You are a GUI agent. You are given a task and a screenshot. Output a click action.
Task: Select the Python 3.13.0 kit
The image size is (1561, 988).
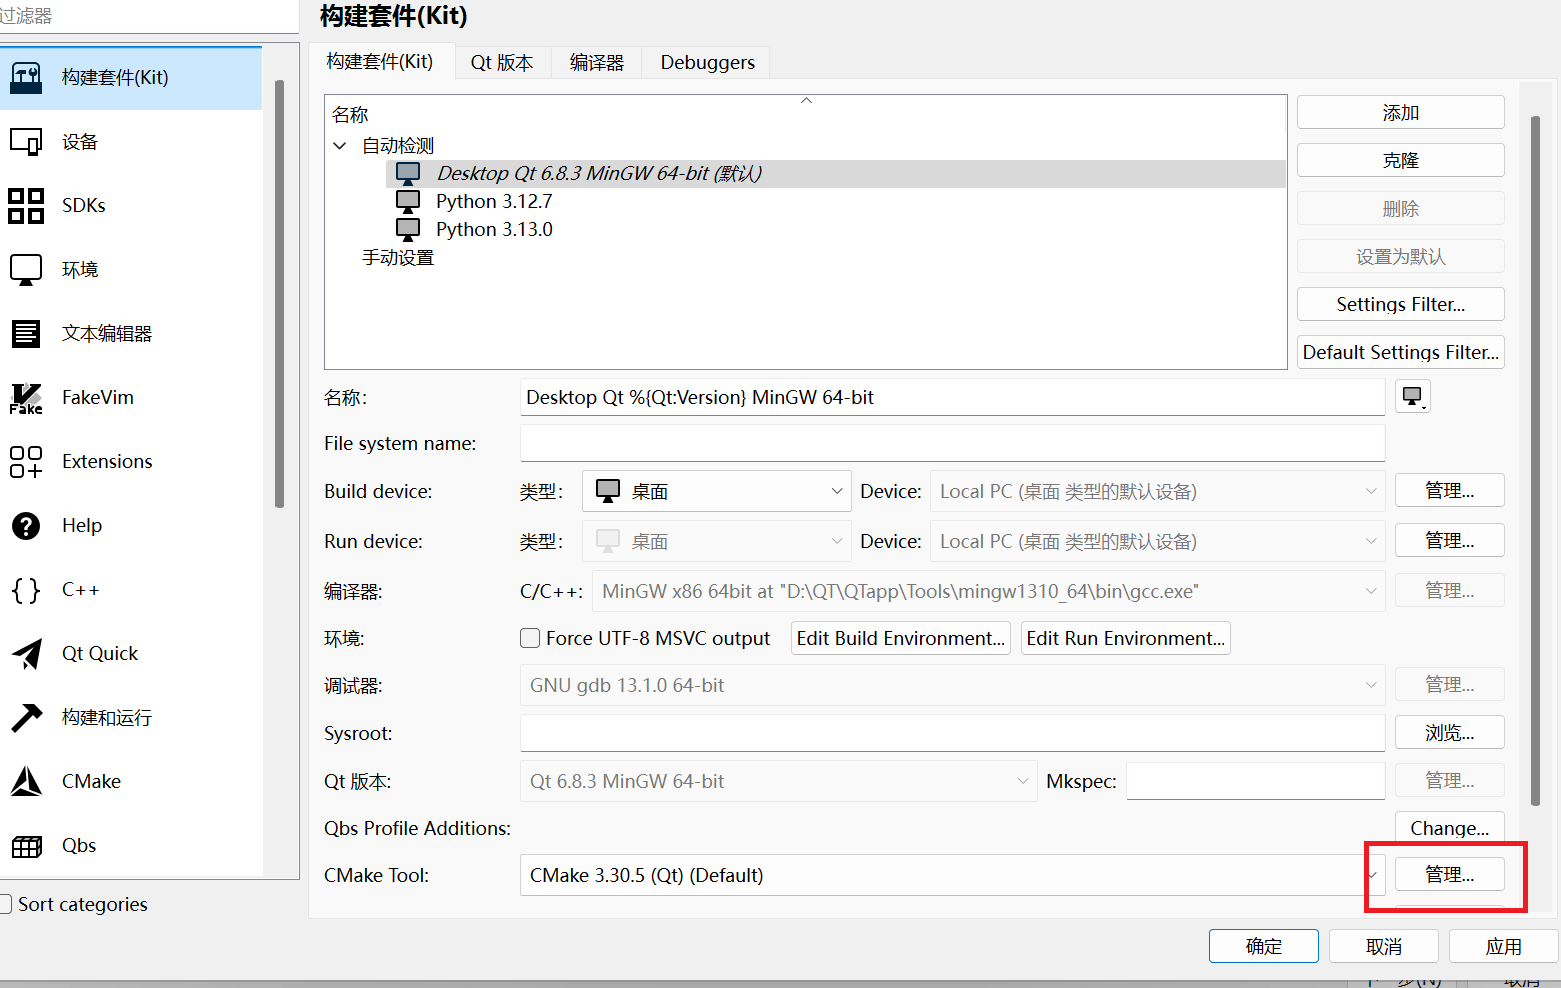point(494,230)
